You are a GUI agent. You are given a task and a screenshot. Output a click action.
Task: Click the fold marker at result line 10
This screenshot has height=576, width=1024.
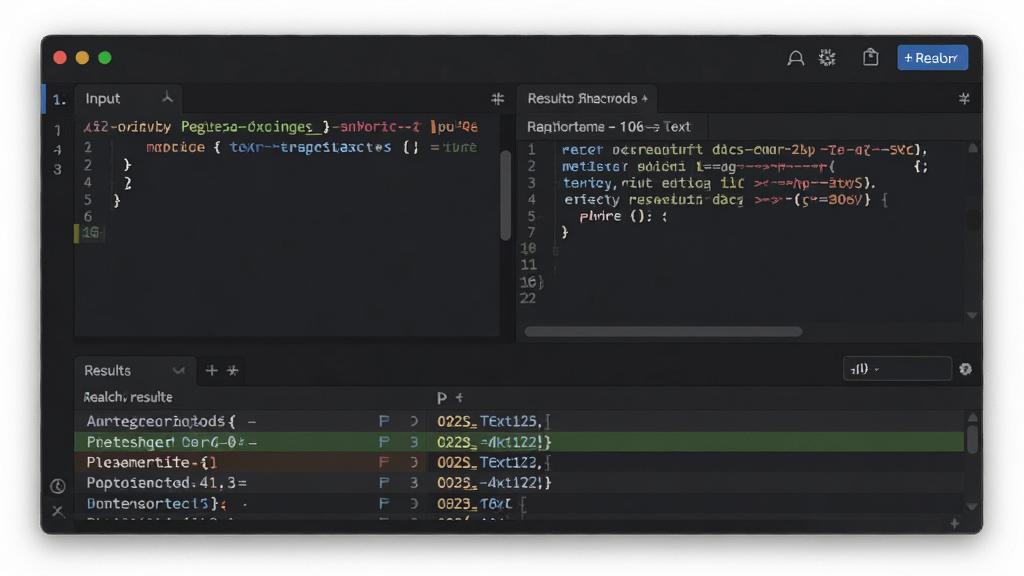point(555,250)
